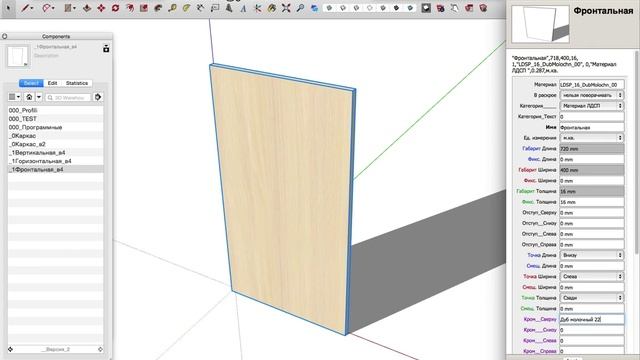
Task: Switch to Monochrome face style
Action: pyautogui.click(x=410, y=8)
